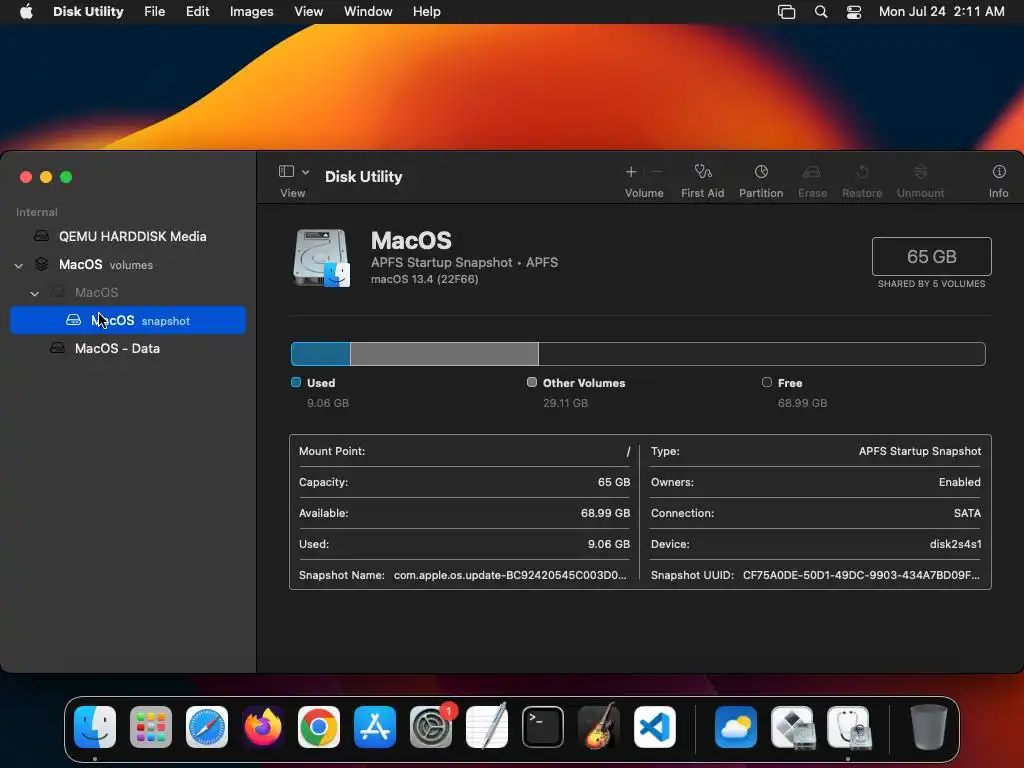Click the disk2s4s1 device value

[955, 544]
